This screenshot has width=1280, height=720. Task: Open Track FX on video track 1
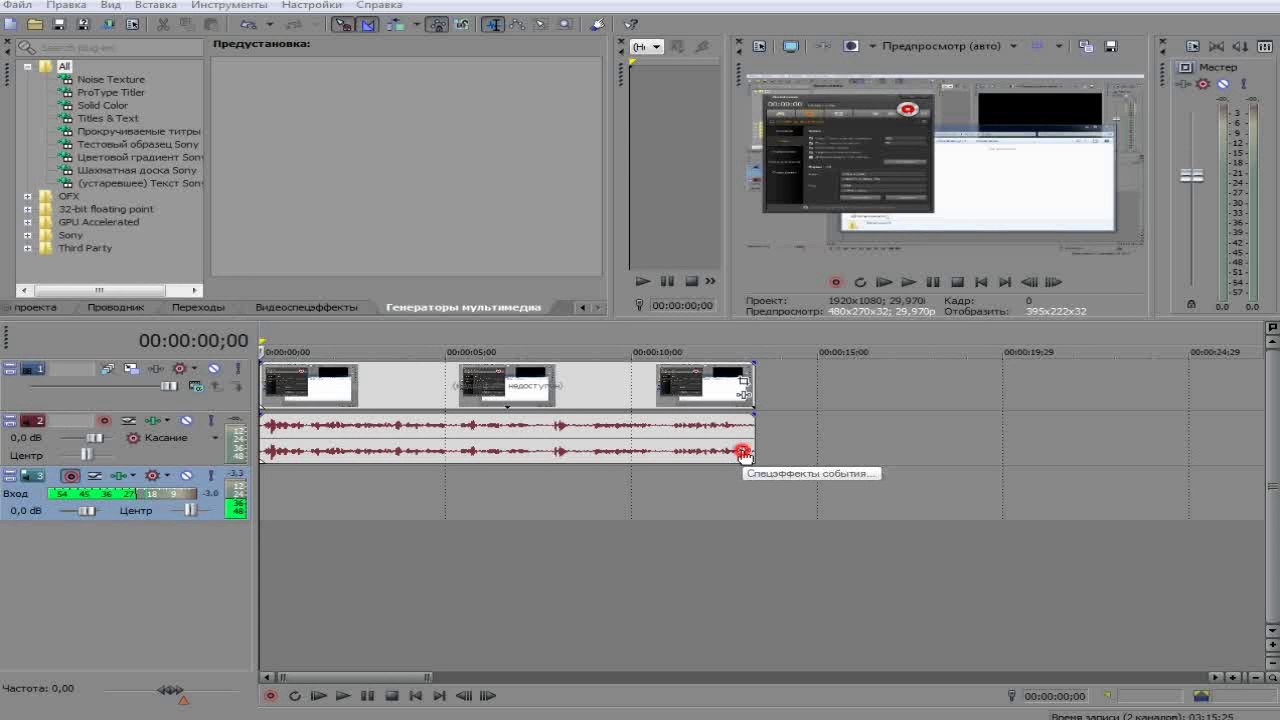click(x=156, y=368)
